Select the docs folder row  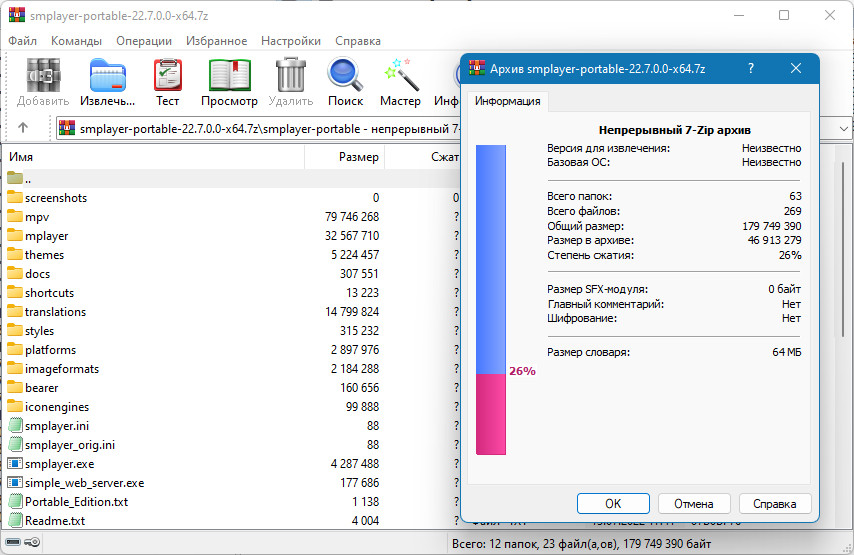[x=231, y=273]
